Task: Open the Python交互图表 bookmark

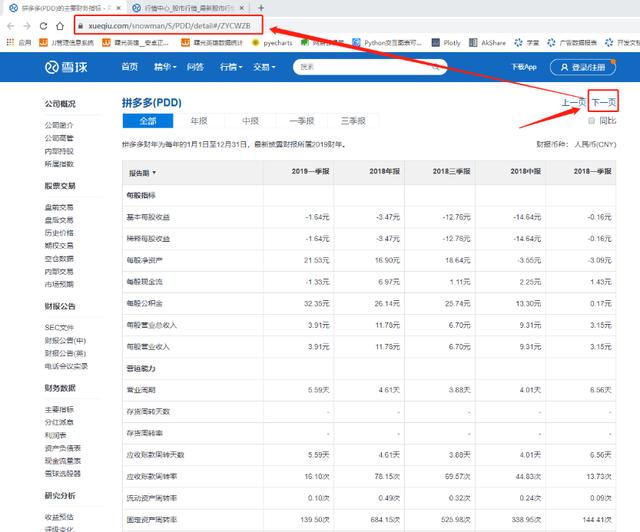Action: tap(387, 42)
